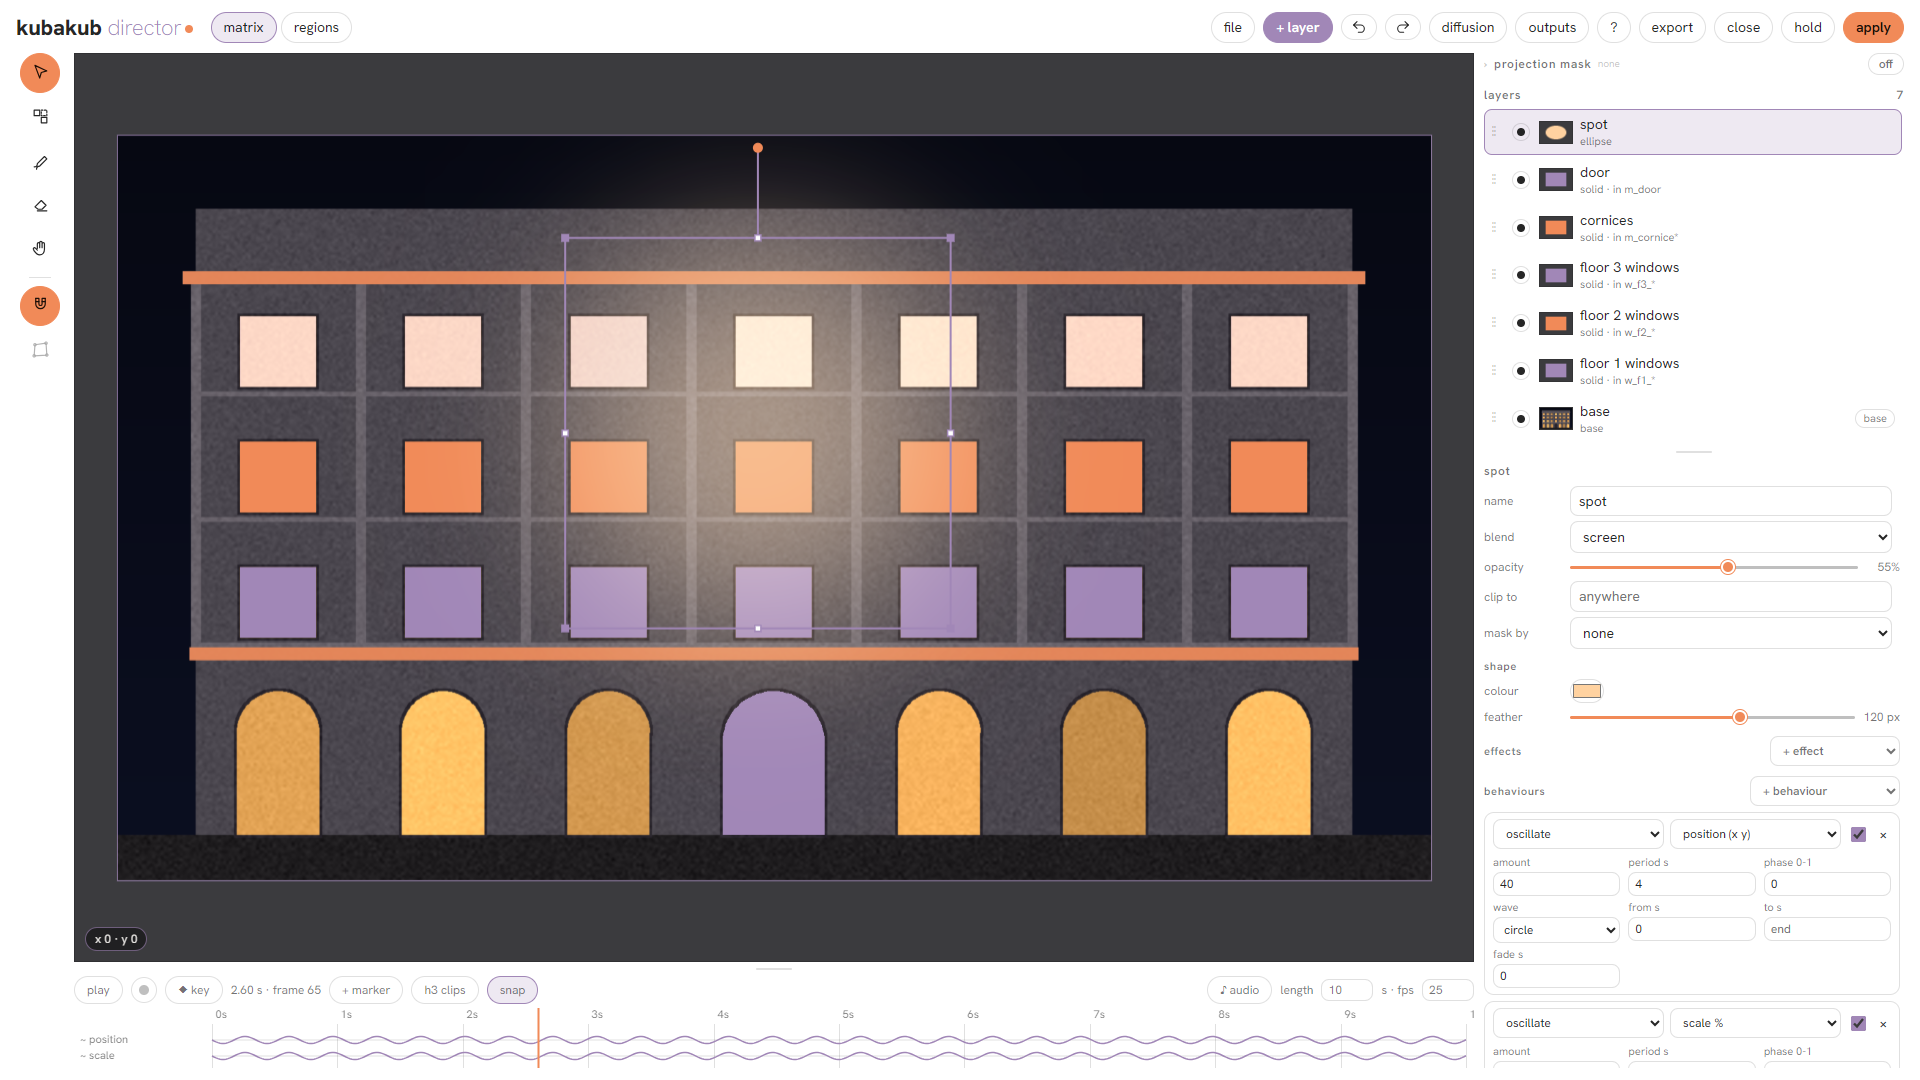Viewport: 1920px width, 1080px height.
Task: Click the undo arrow button
Action: (x=1359, y=28)
